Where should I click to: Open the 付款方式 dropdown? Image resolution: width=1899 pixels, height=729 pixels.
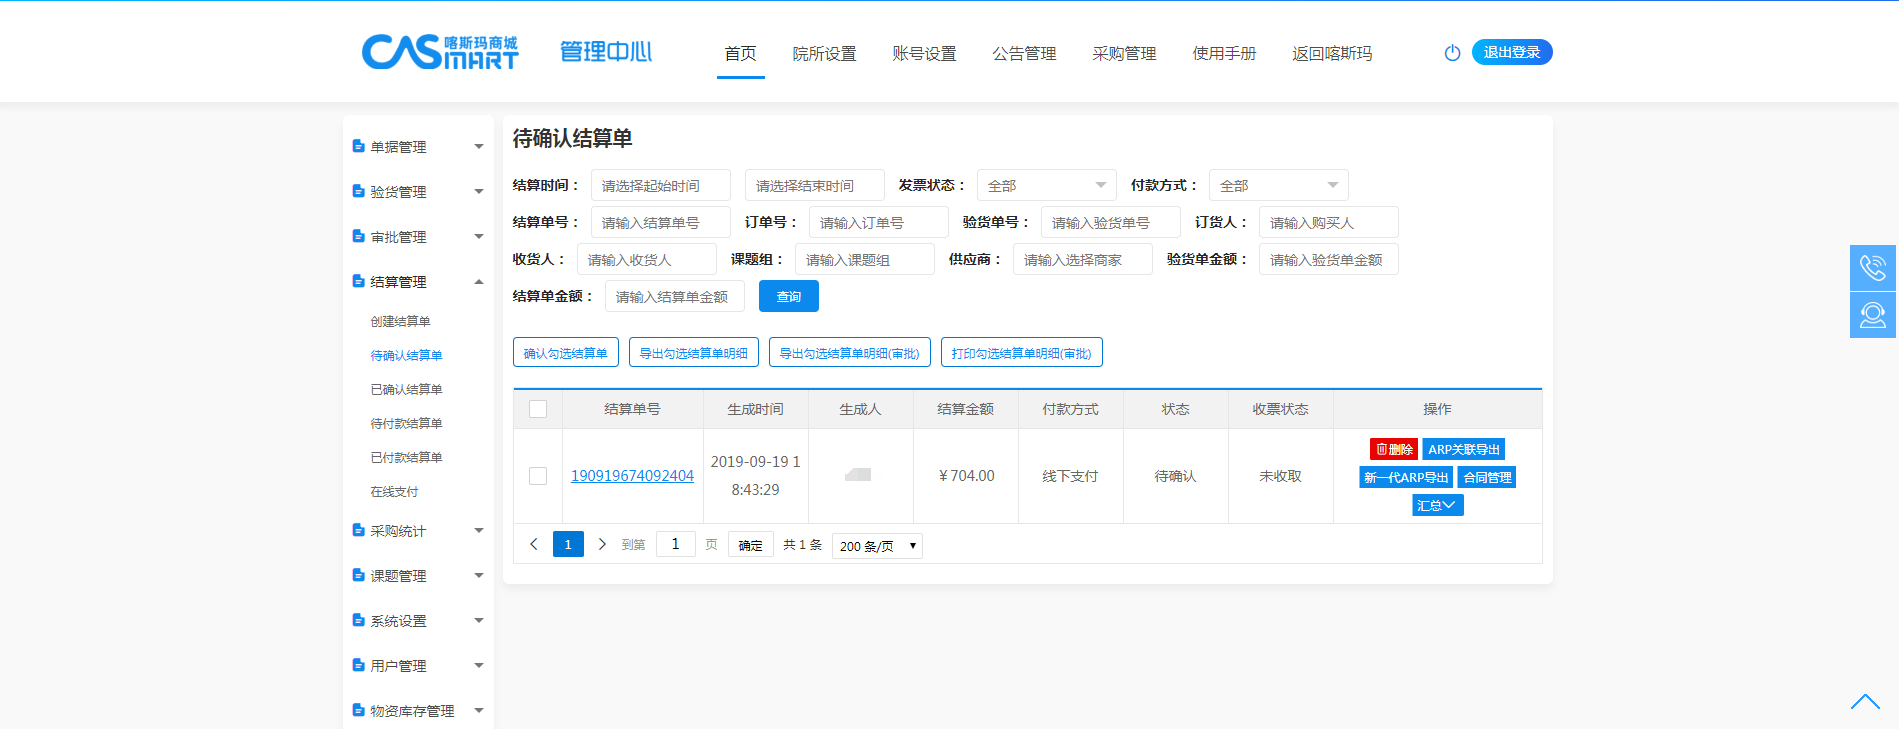(x=1278, y=186)
